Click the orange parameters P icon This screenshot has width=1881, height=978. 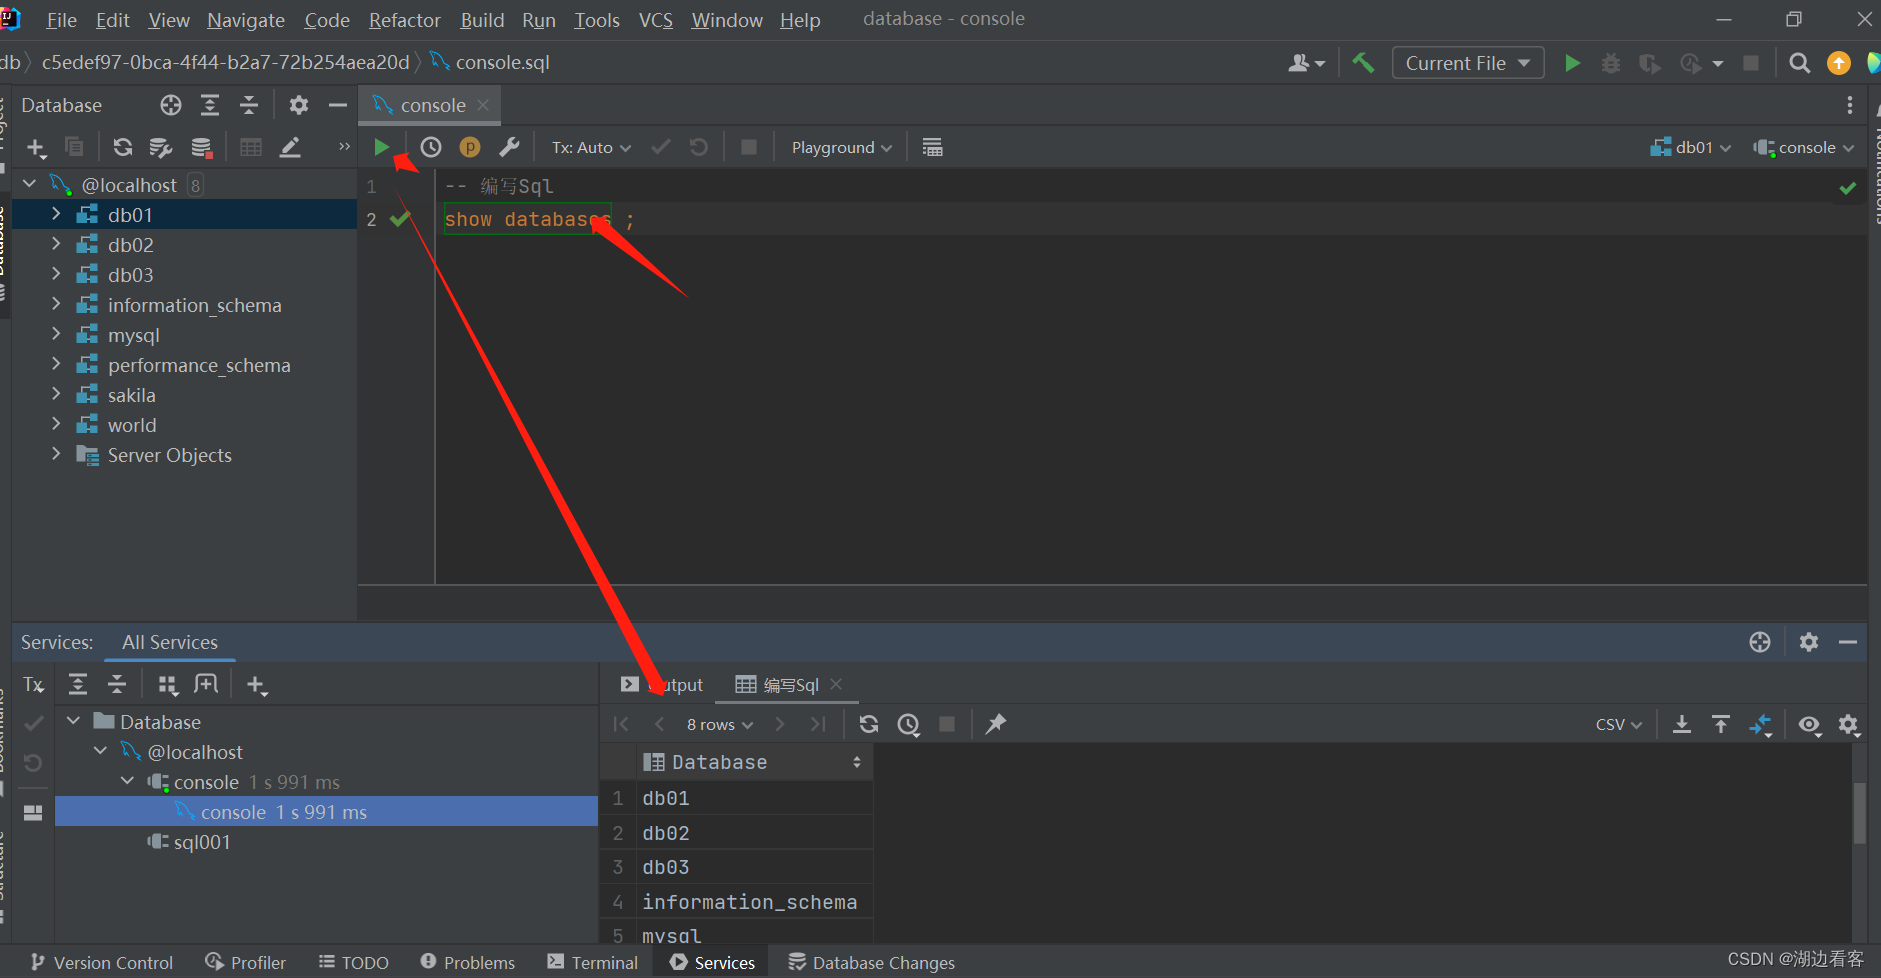(470, 147)
